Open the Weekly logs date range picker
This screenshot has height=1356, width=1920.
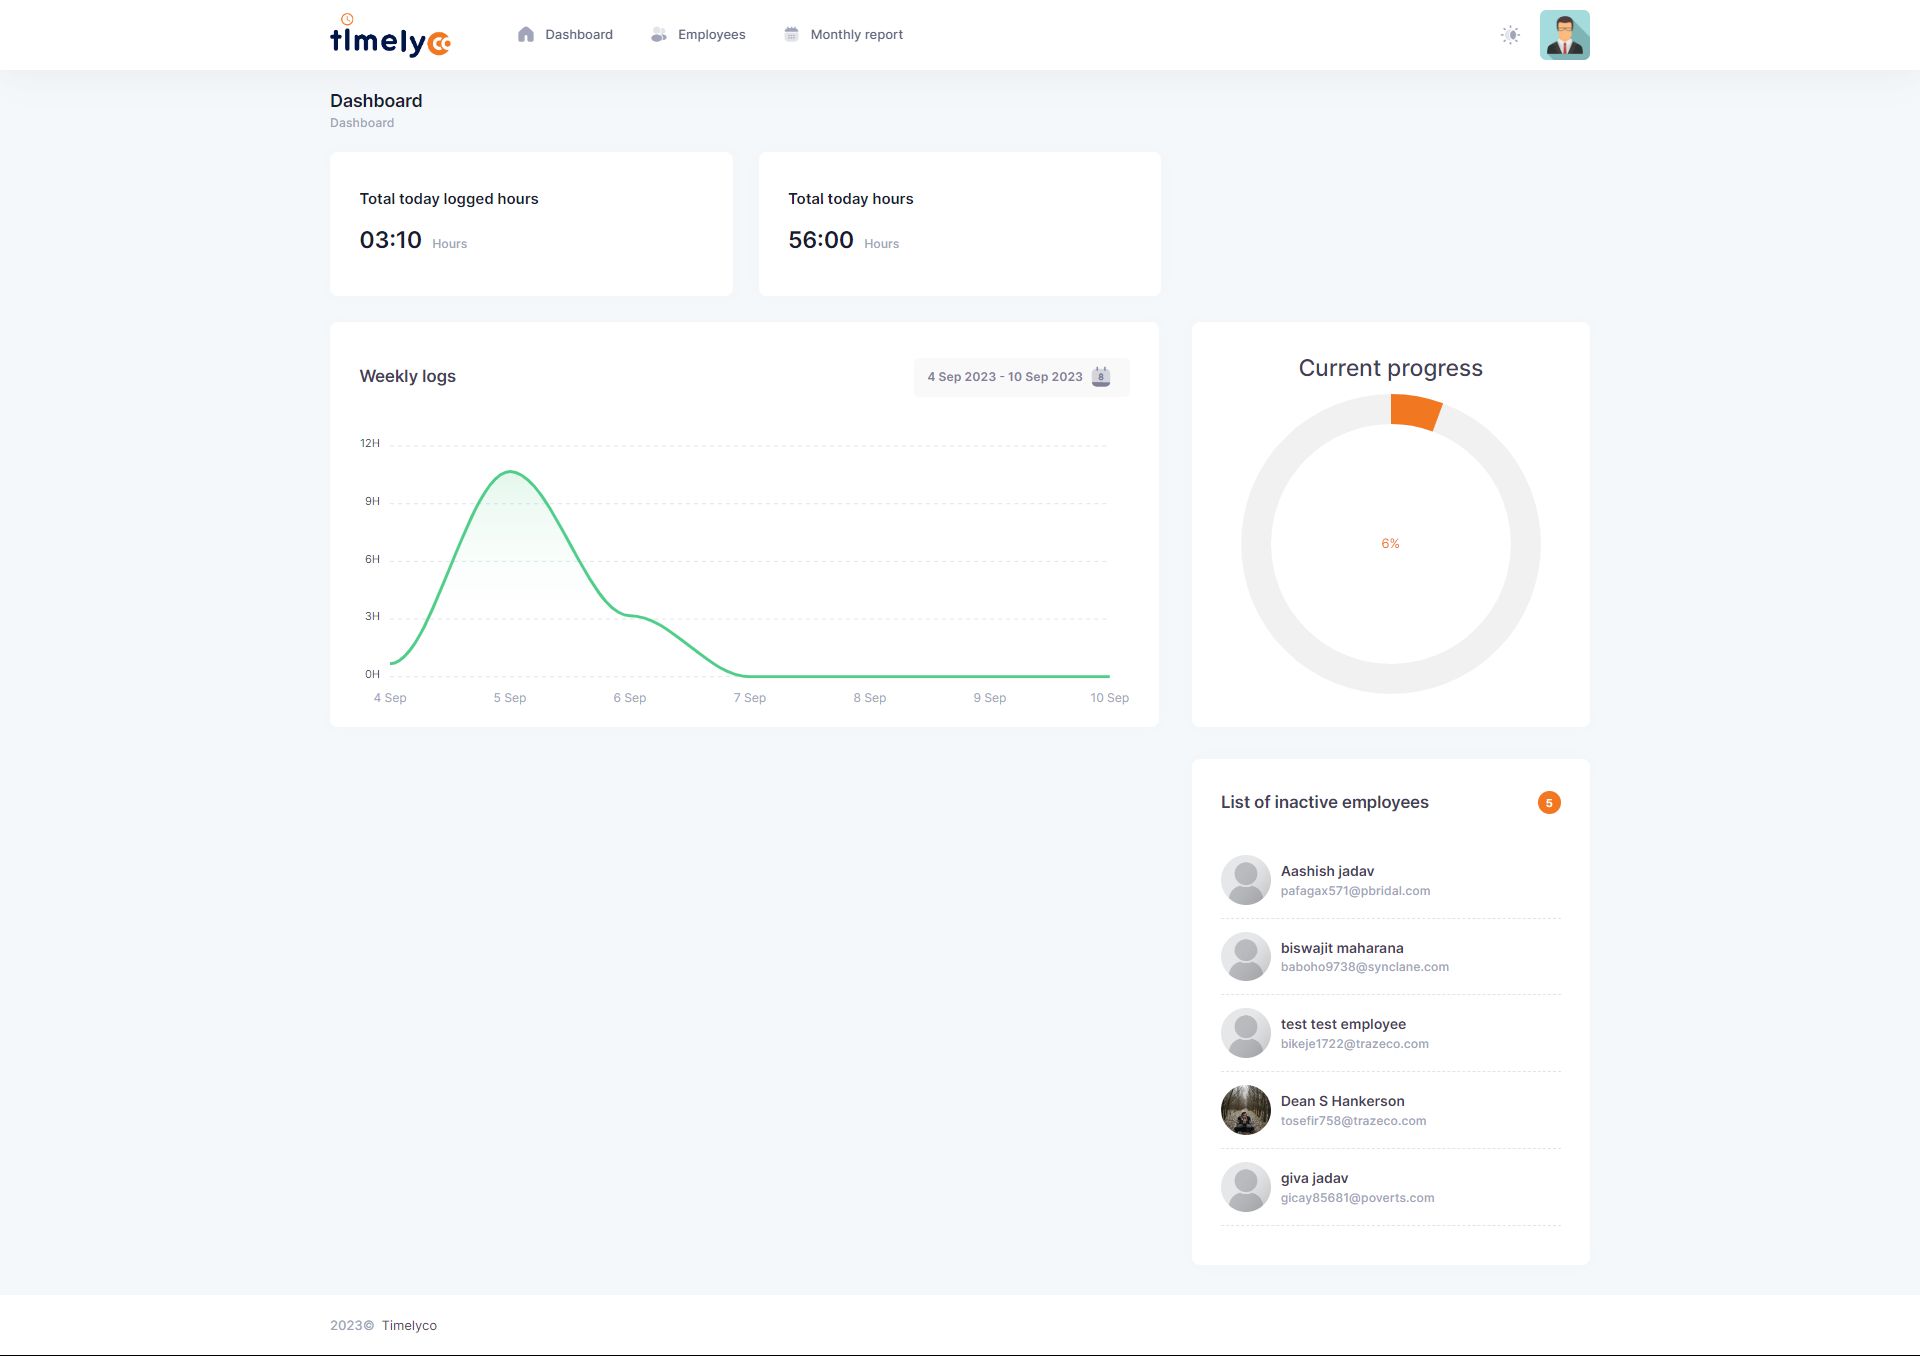(x=1005, y=377)
